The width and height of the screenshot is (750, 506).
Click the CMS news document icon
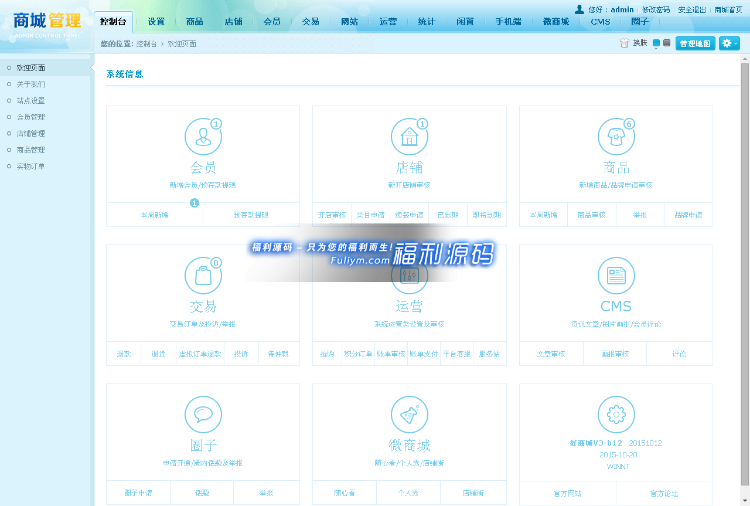pos(616,275)
